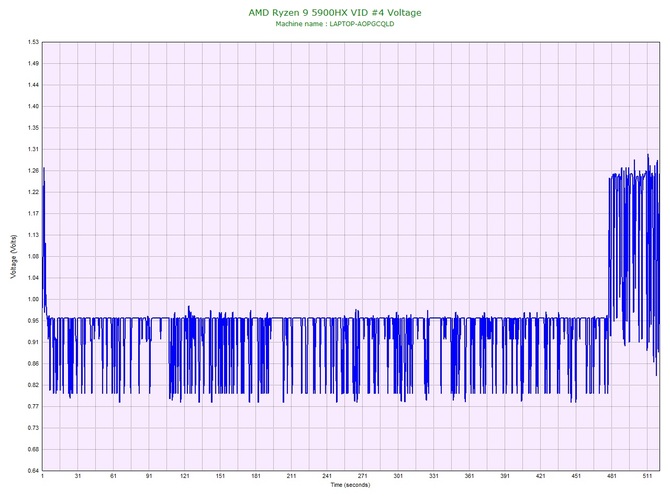Click the 421 seconds time tick label
The image size is (670, 502).
541,476
